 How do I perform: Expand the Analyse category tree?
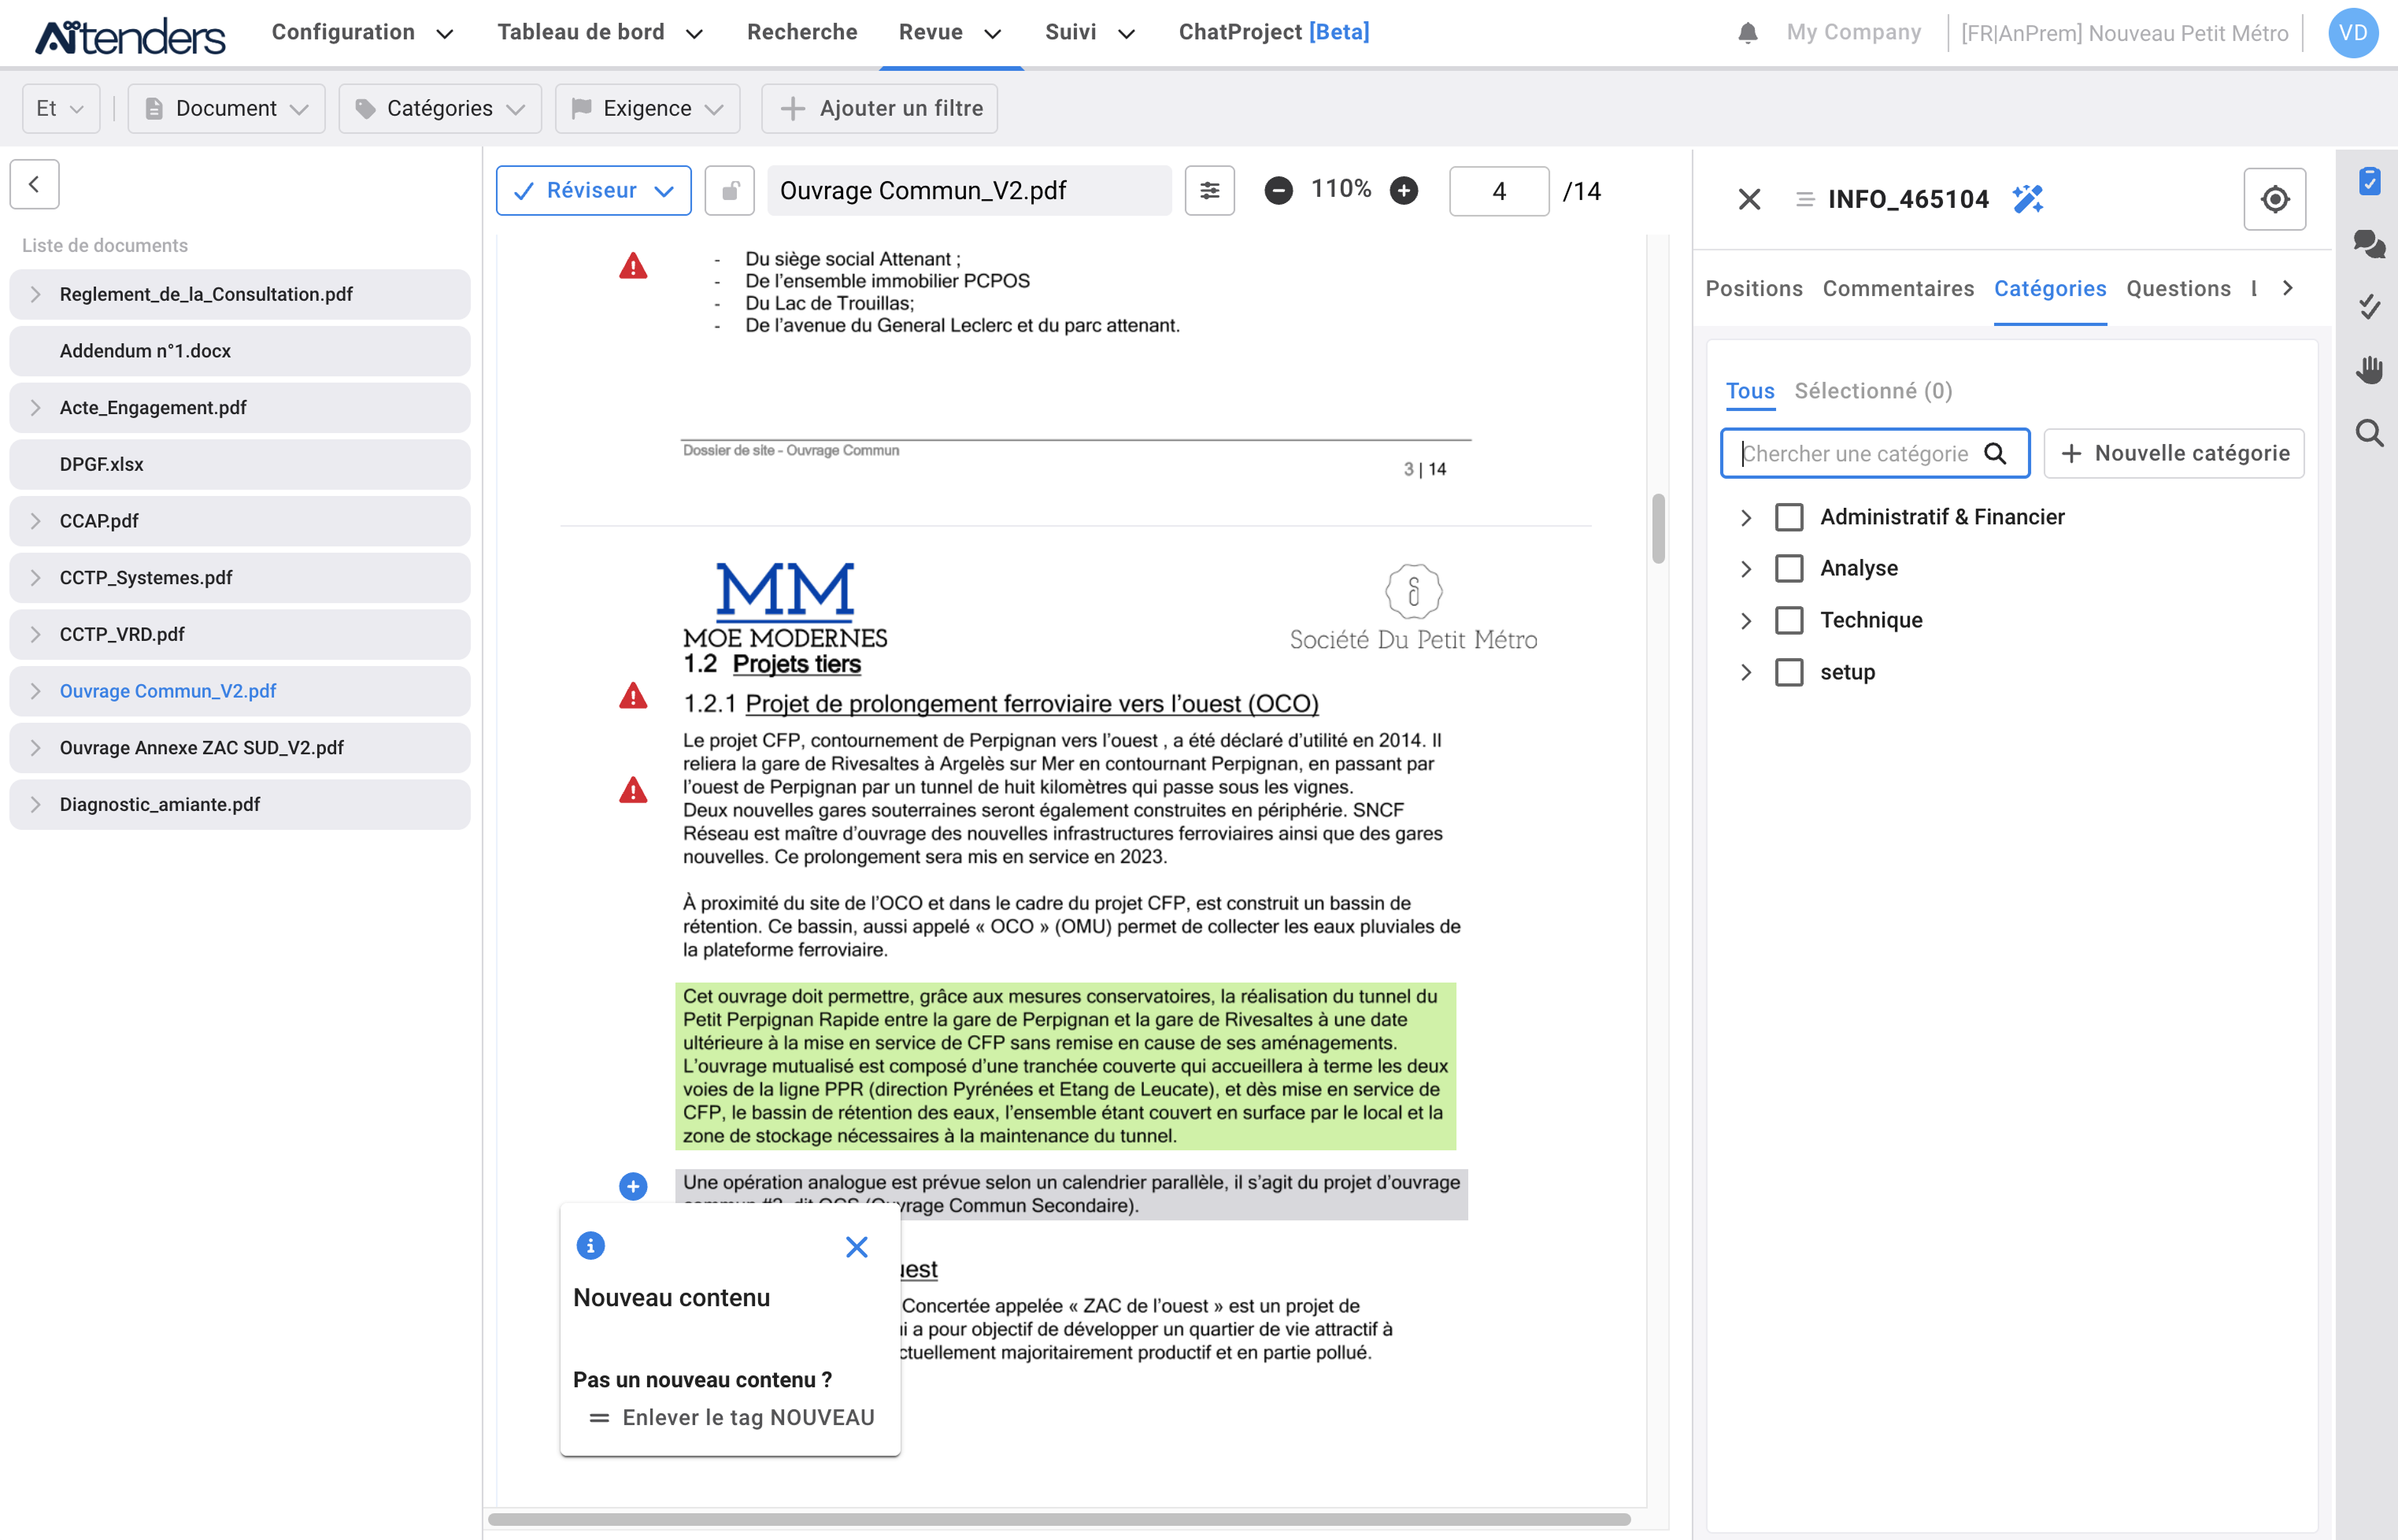1745,568
